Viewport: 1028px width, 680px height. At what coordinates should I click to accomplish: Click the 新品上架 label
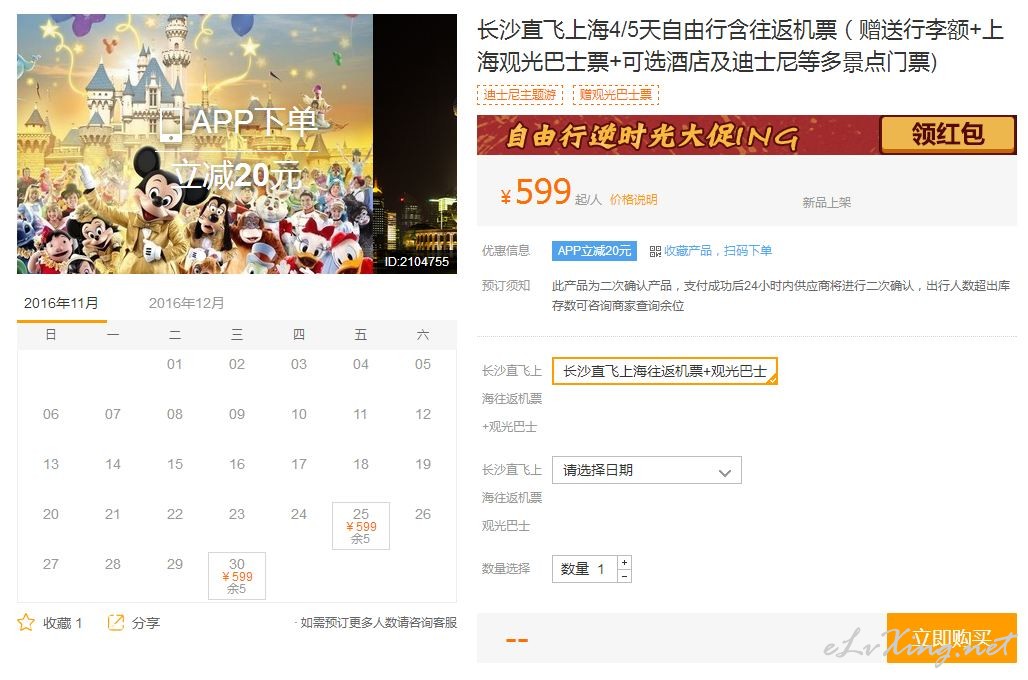tap(827, 203)
